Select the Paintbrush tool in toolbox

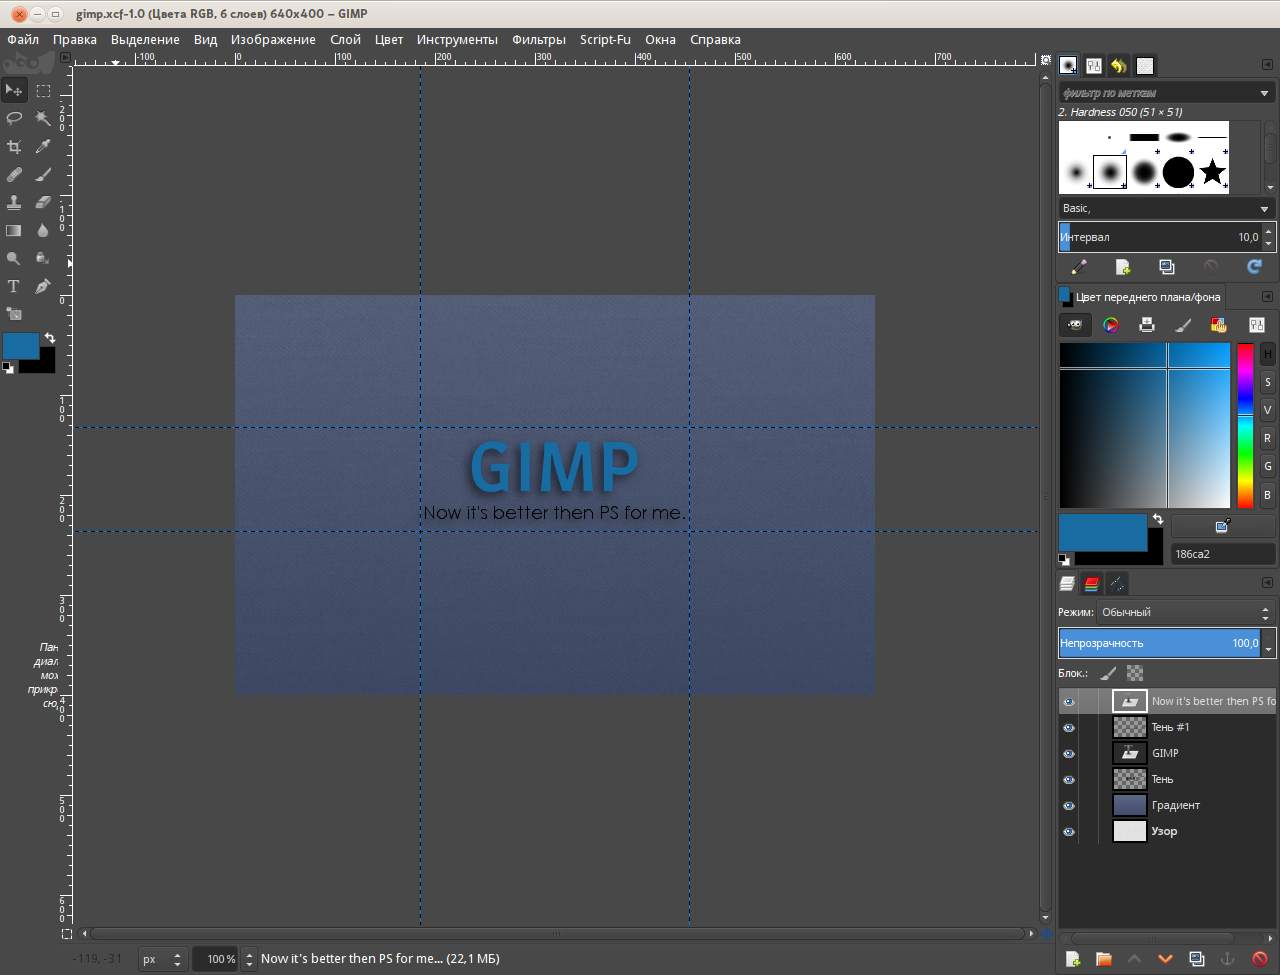(43, 174)
